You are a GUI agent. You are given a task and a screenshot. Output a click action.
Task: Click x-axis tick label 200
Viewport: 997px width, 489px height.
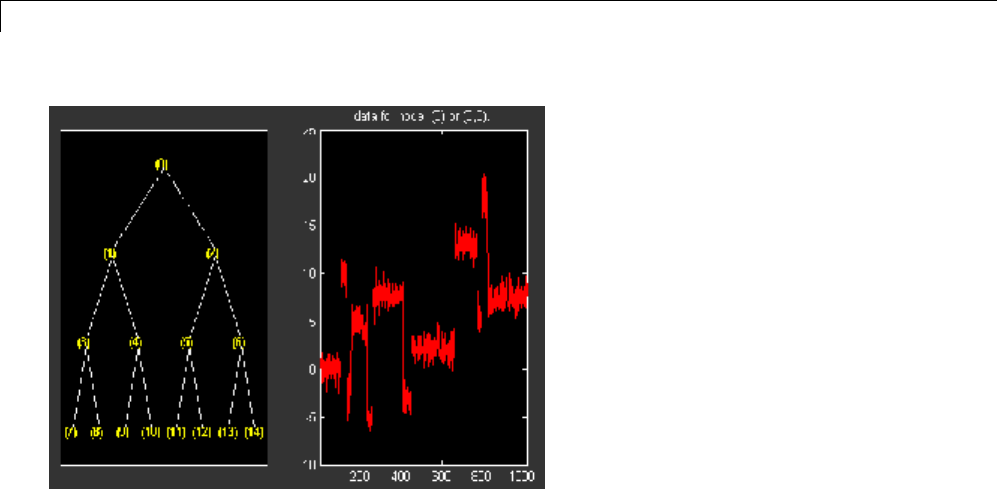point(361,476)
